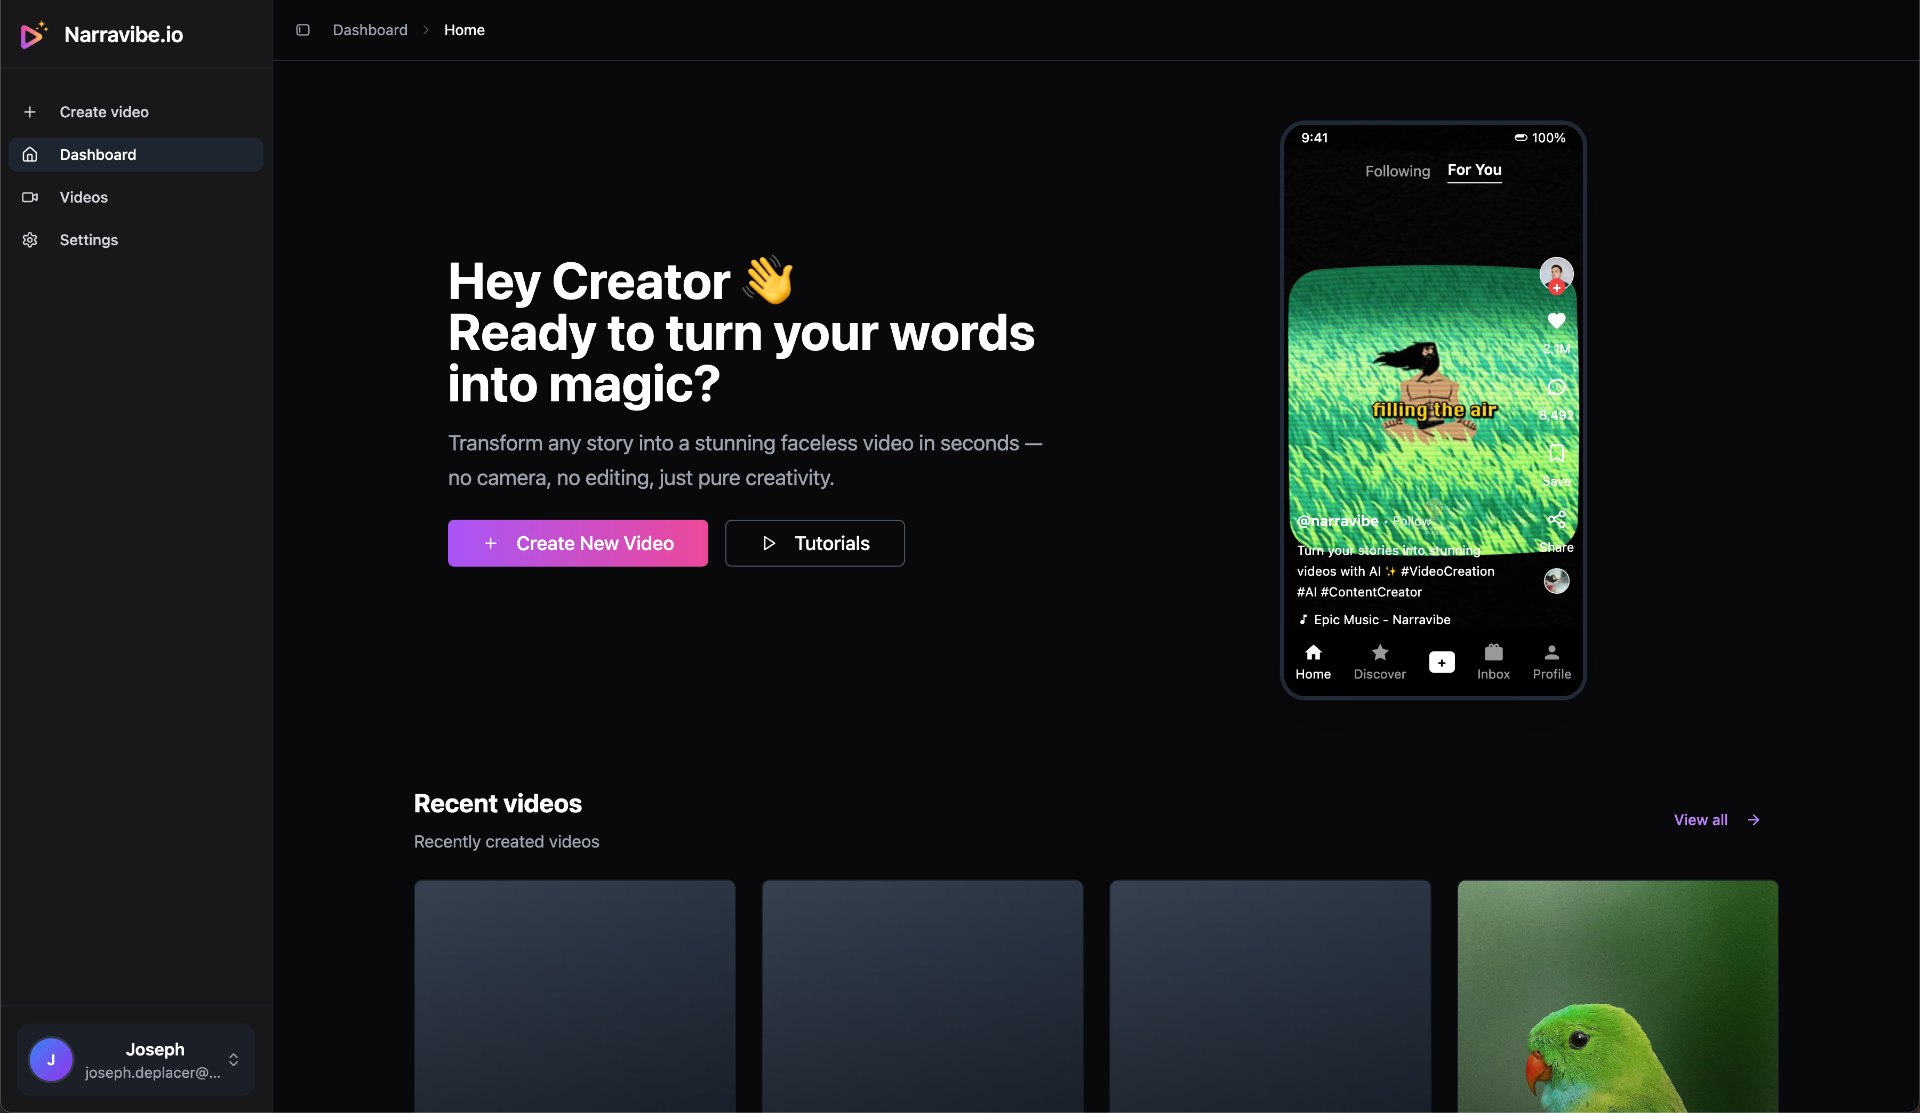Select the For You tab
This screenshot has width=1920, height=1113.
[1474, 170]
